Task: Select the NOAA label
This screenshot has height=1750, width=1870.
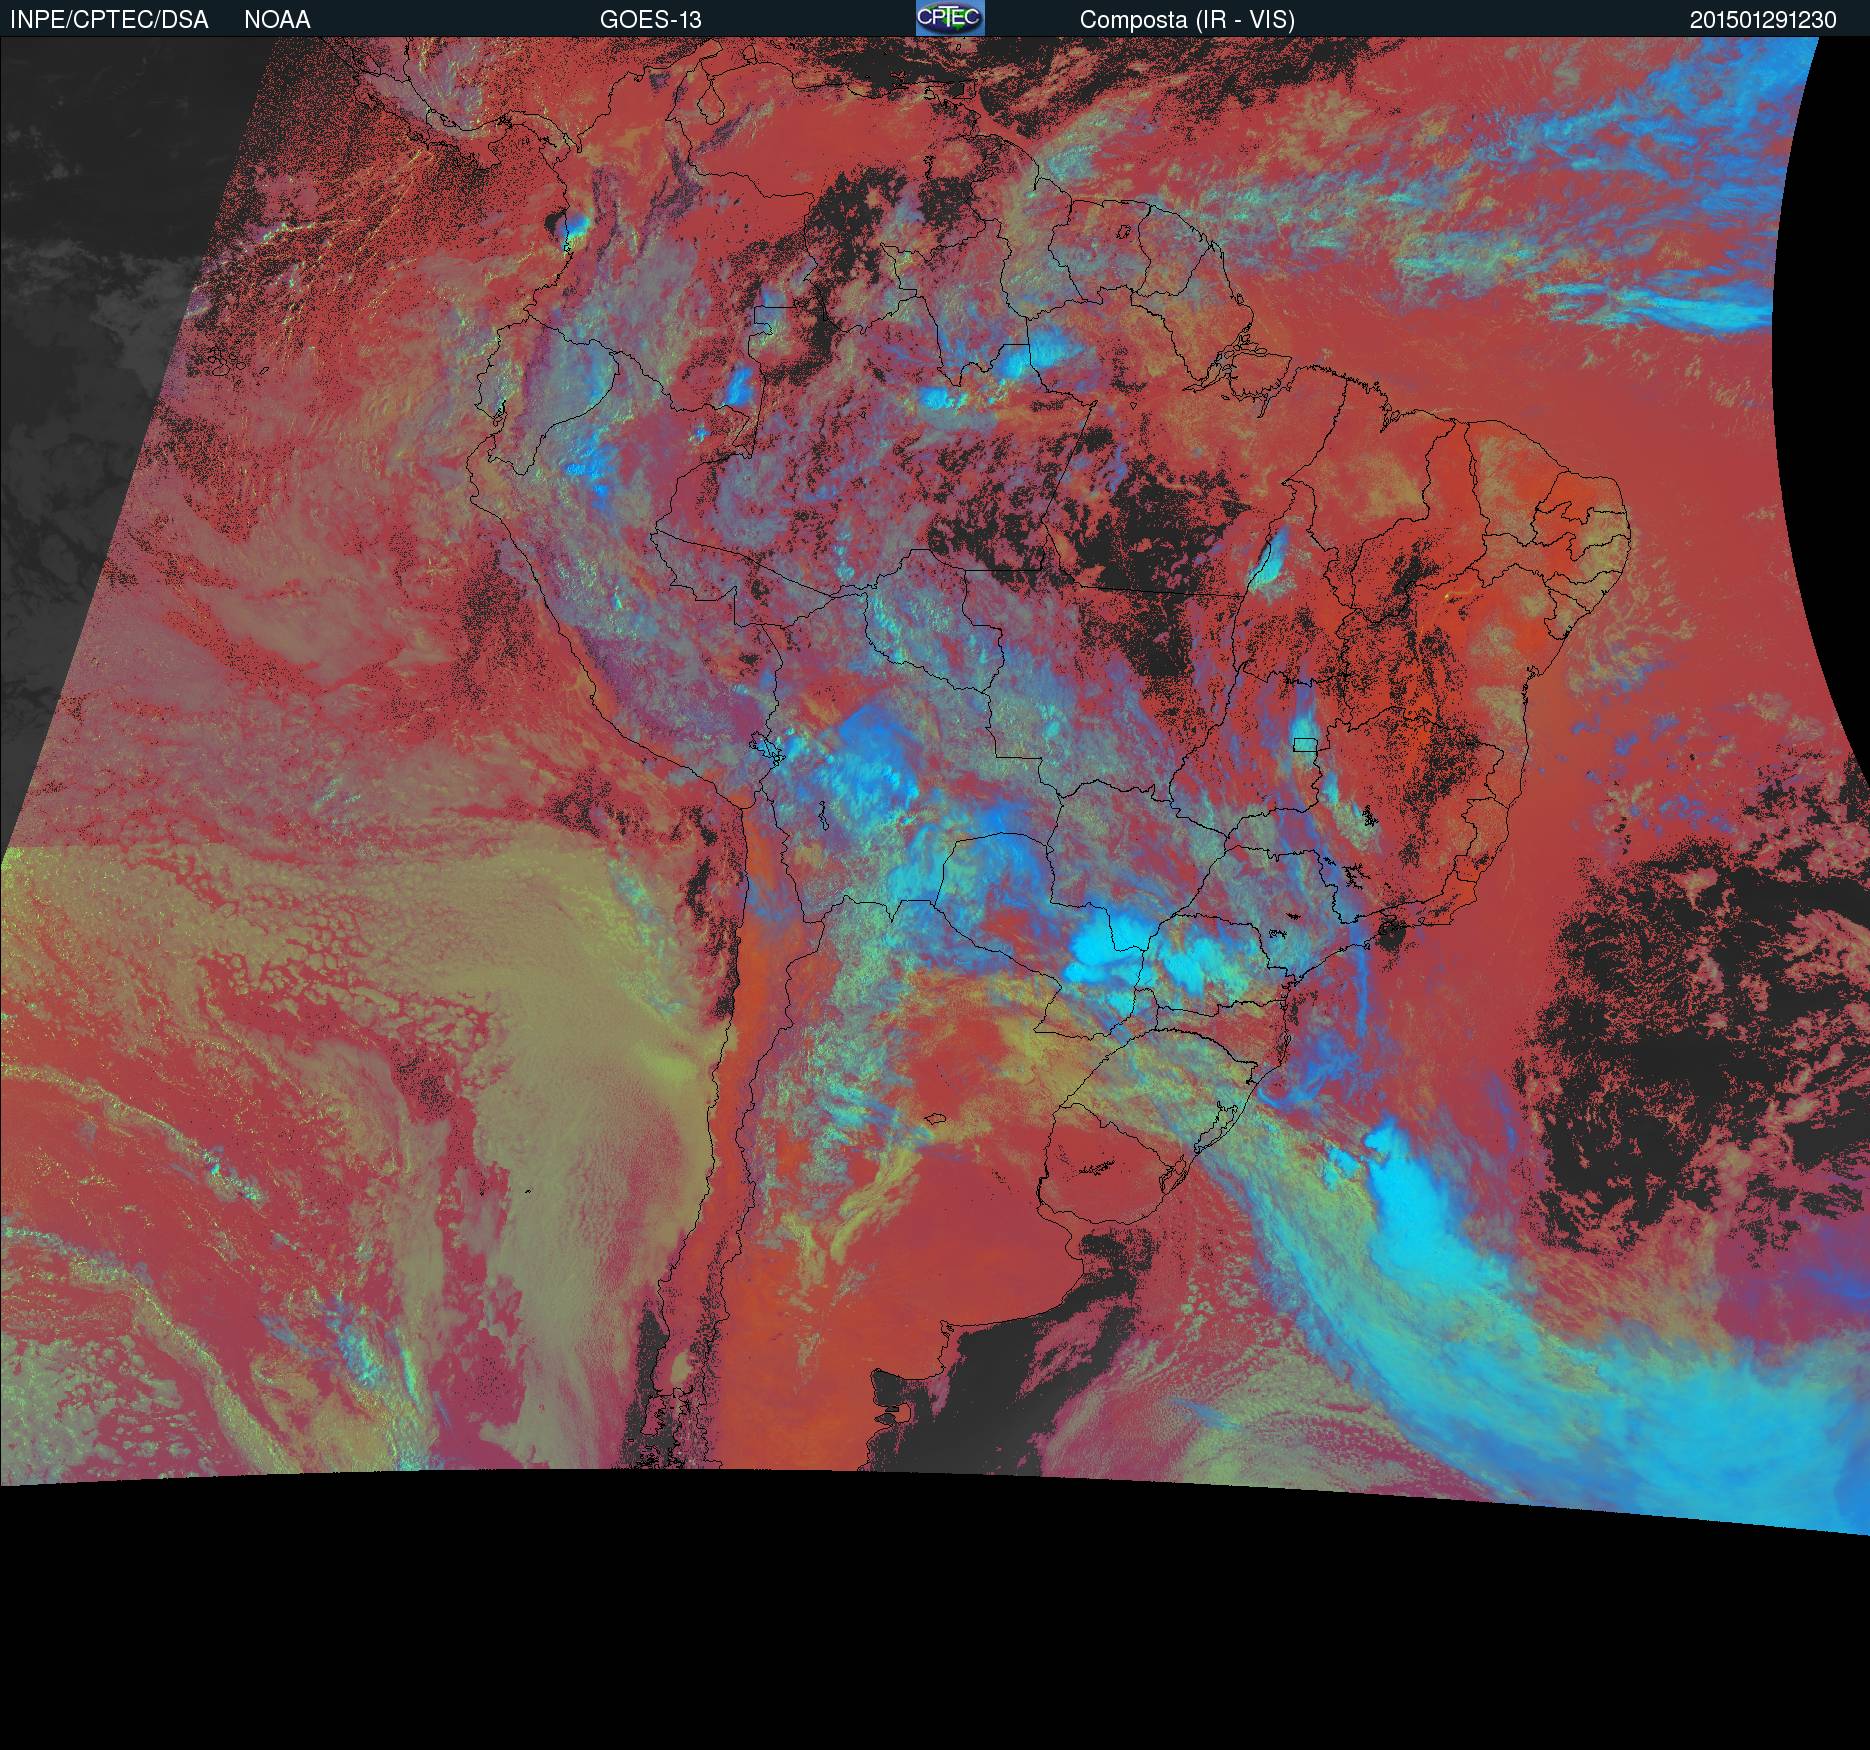Action: click(x=277, y=20)
